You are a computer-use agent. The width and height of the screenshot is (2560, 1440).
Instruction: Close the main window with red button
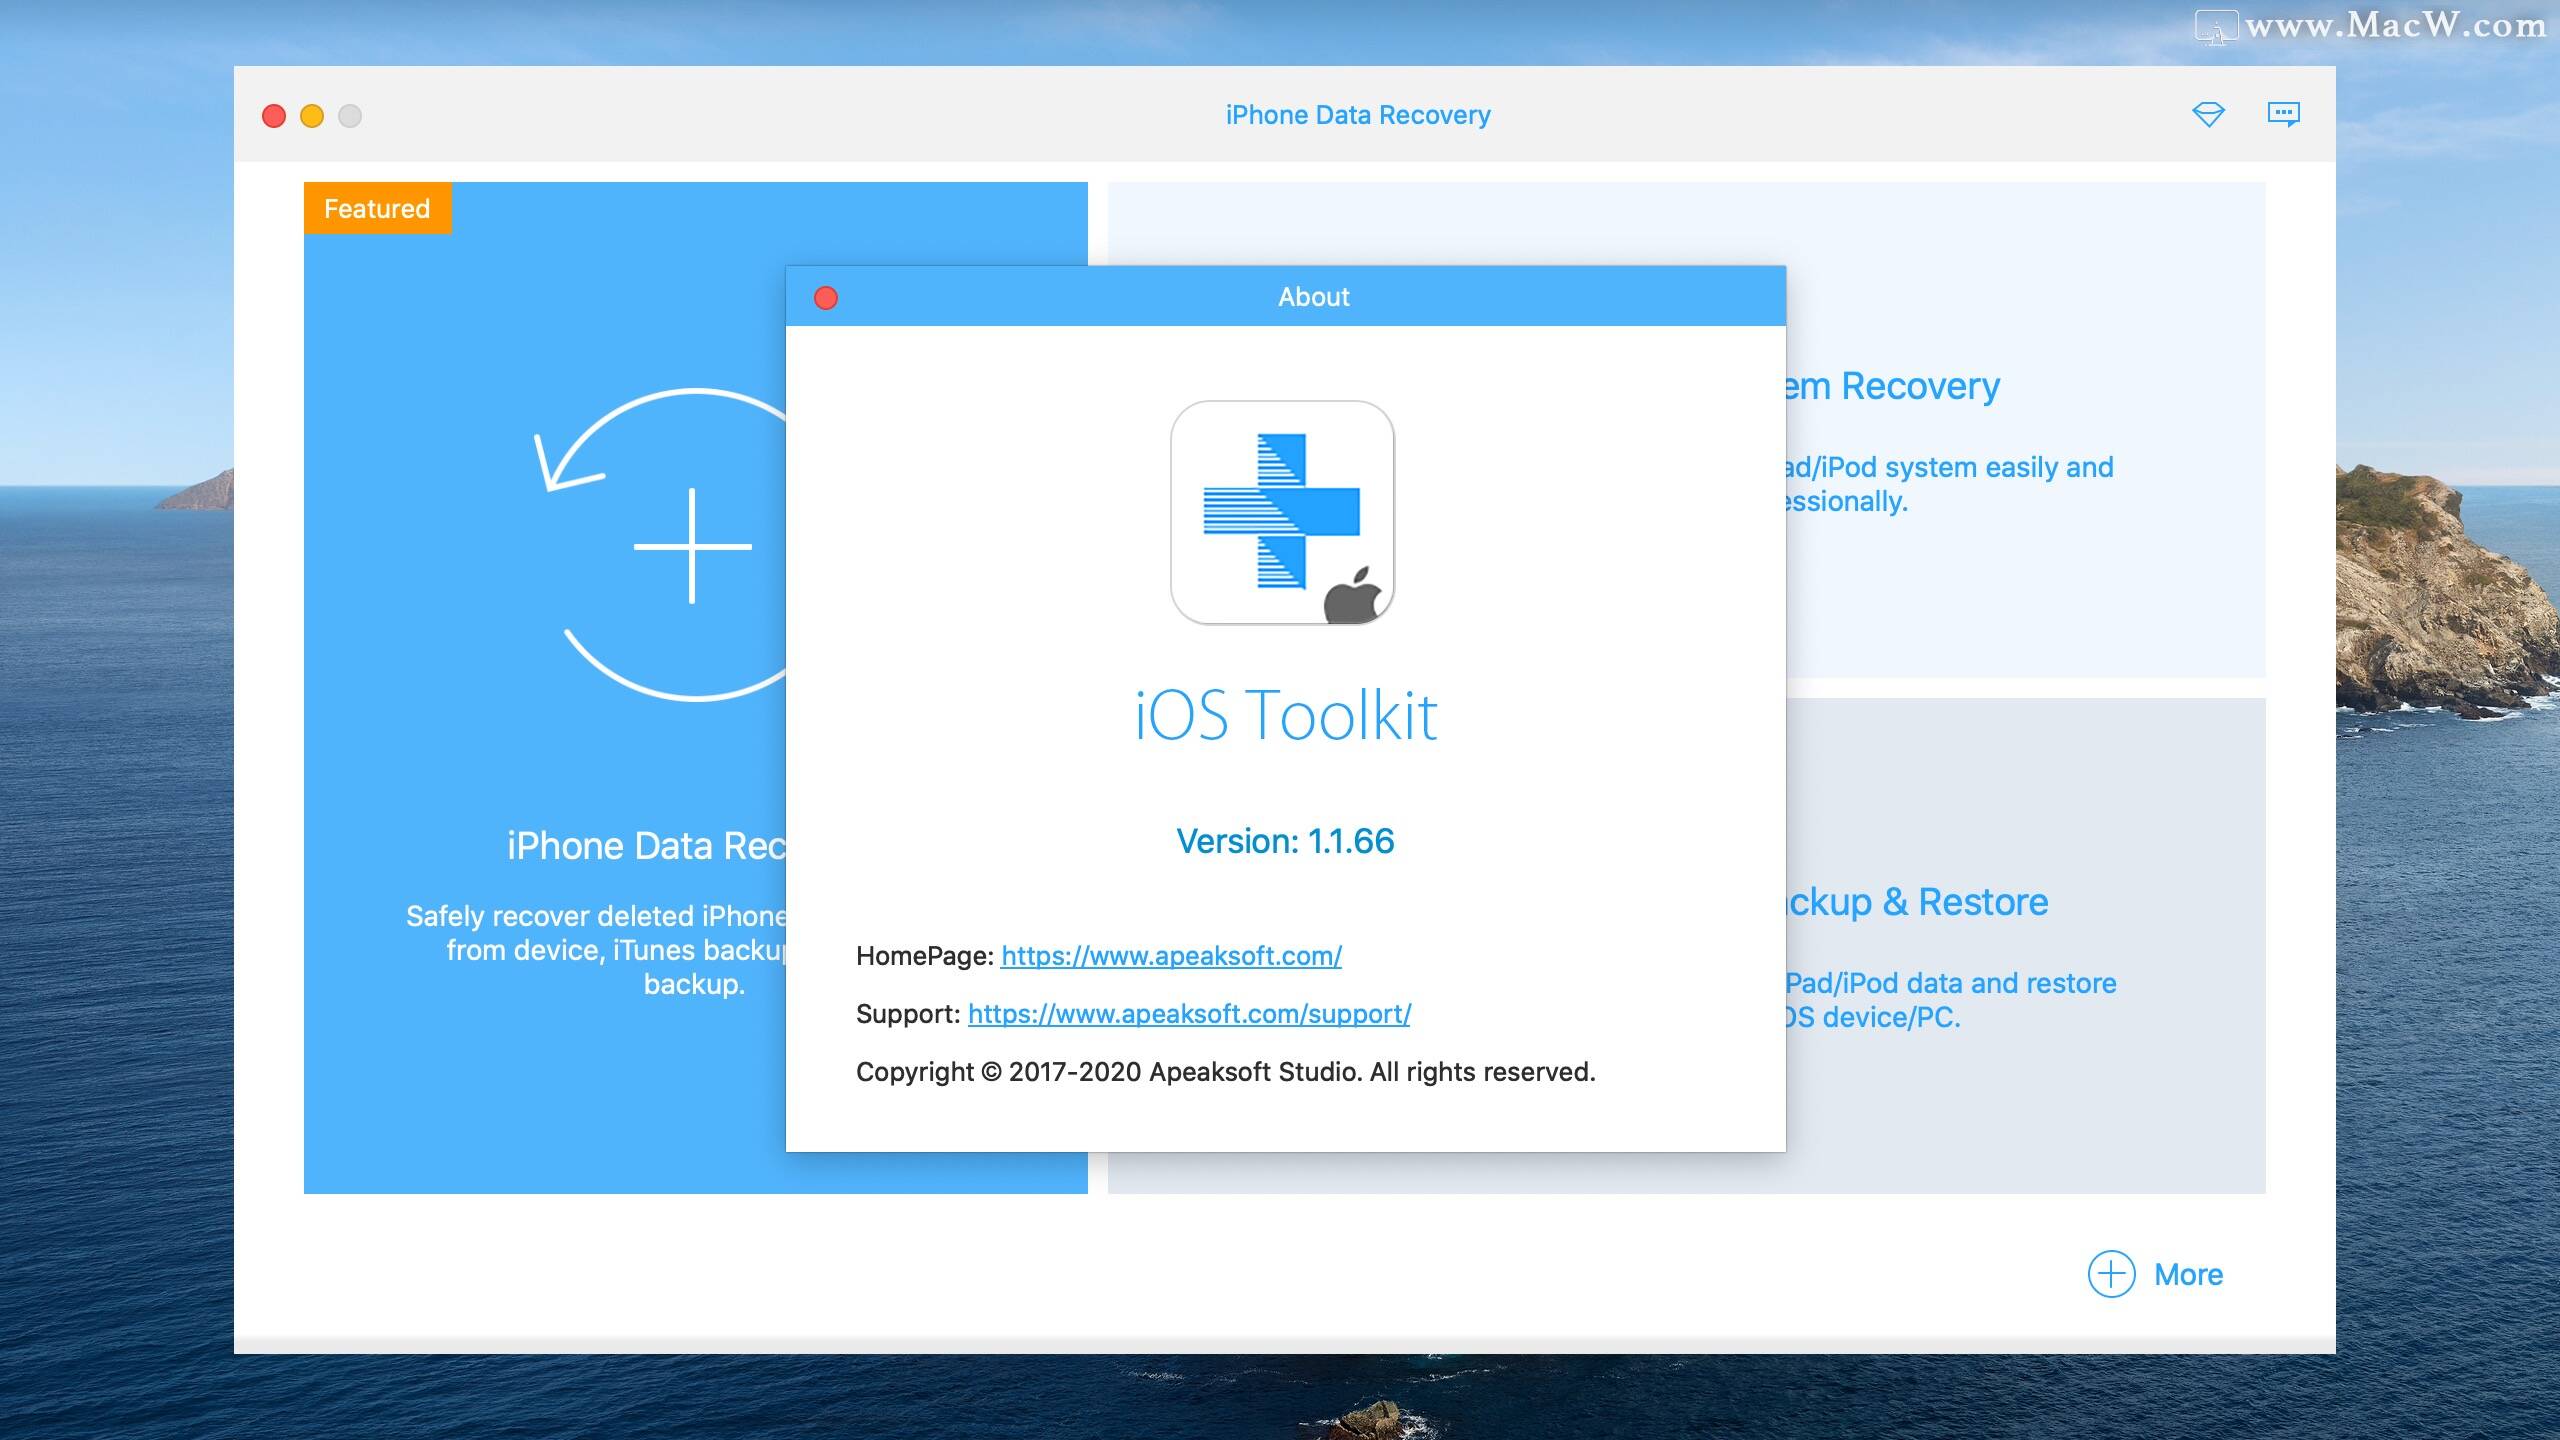274,116
